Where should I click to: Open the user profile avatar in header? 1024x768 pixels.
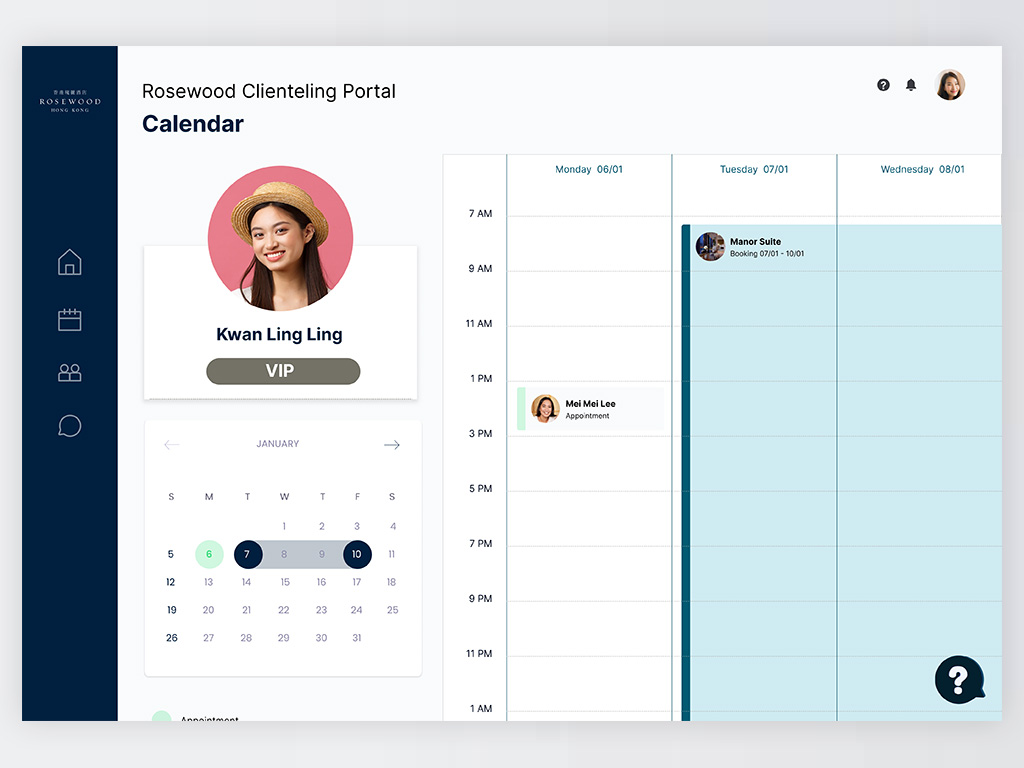(x=950, y=85)
